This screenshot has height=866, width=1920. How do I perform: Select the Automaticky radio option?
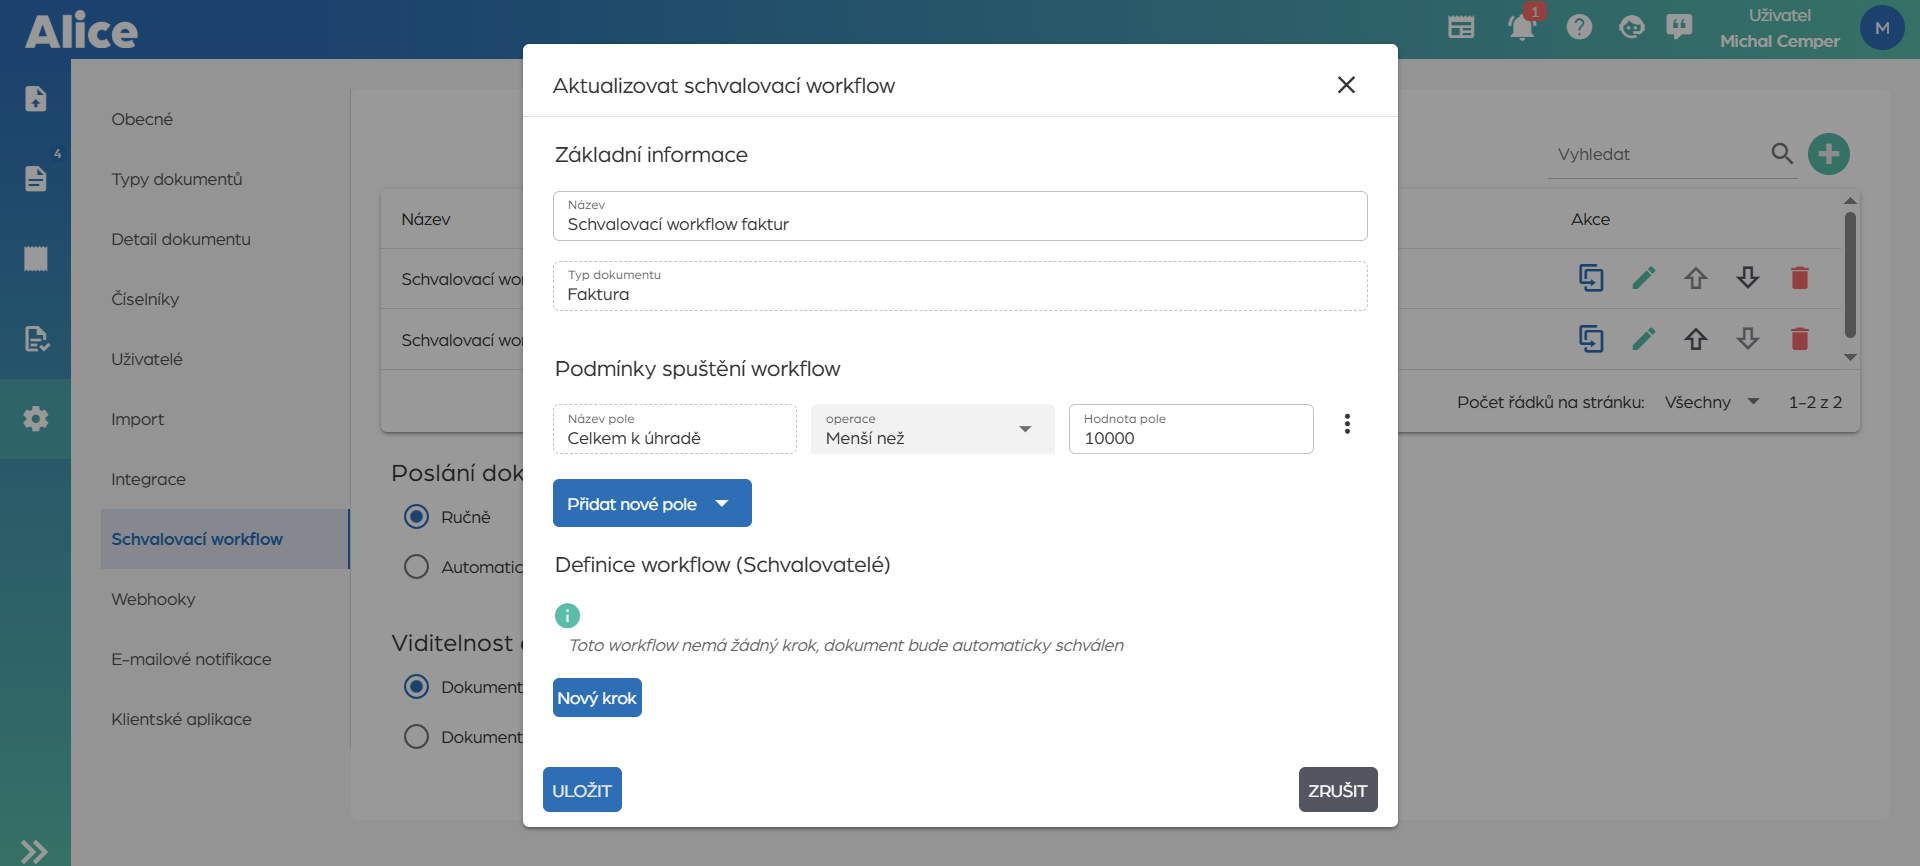point(416,567)
